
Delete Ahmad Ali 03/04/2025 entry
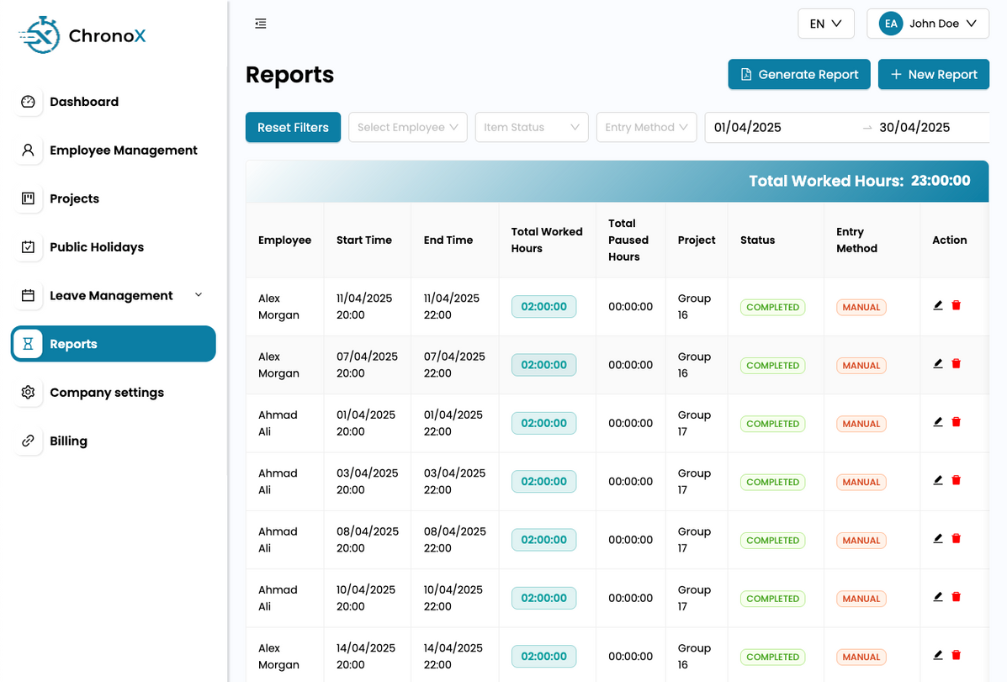tap(956, 481)
